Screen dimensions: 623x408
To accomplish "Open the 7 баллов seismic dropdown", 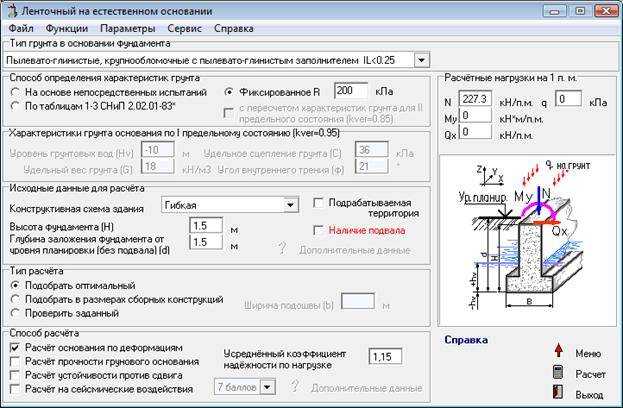I will [268, 387].
